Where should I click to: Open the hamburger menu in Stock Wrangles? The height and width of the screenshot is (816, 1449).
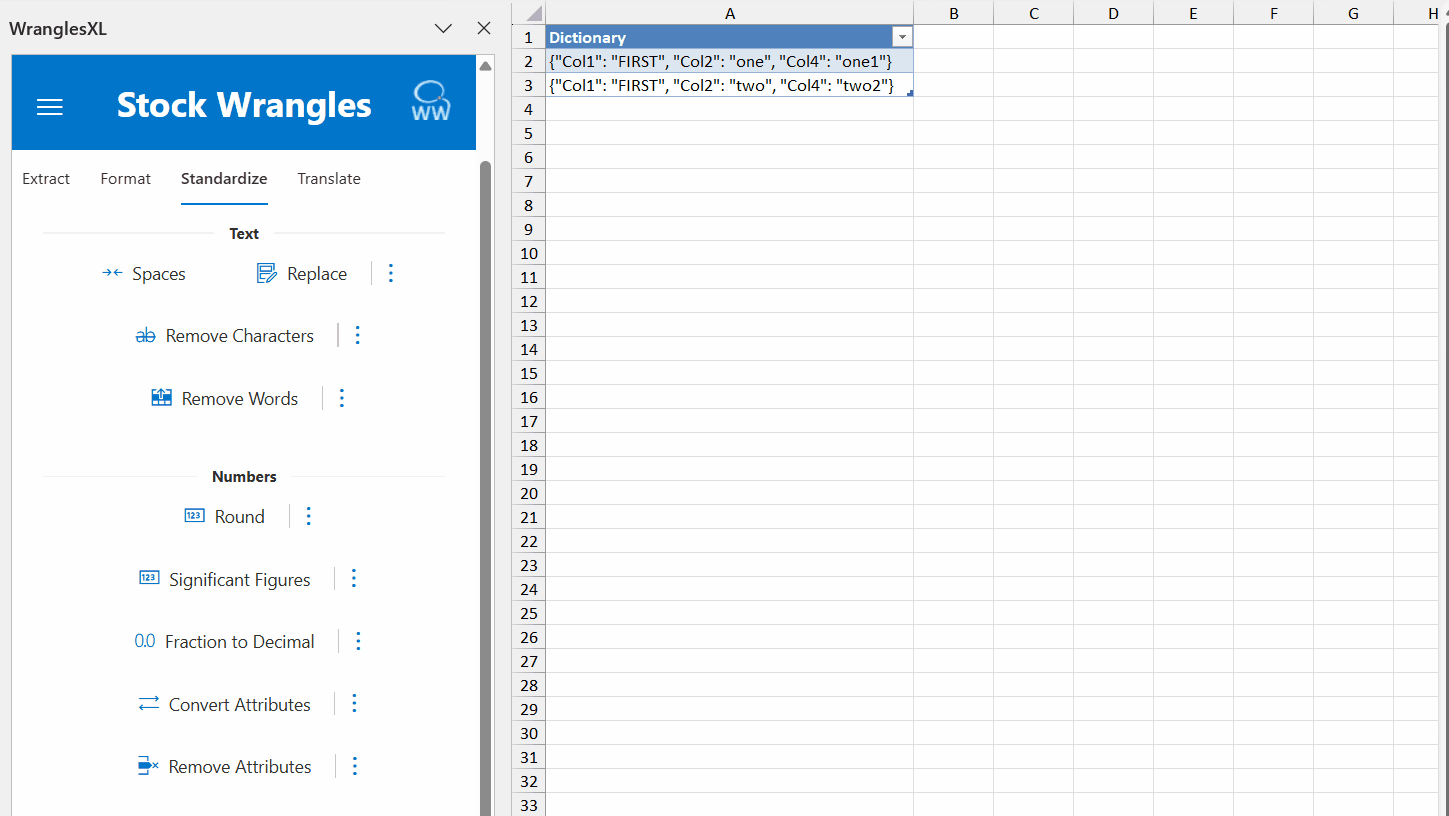50,107
